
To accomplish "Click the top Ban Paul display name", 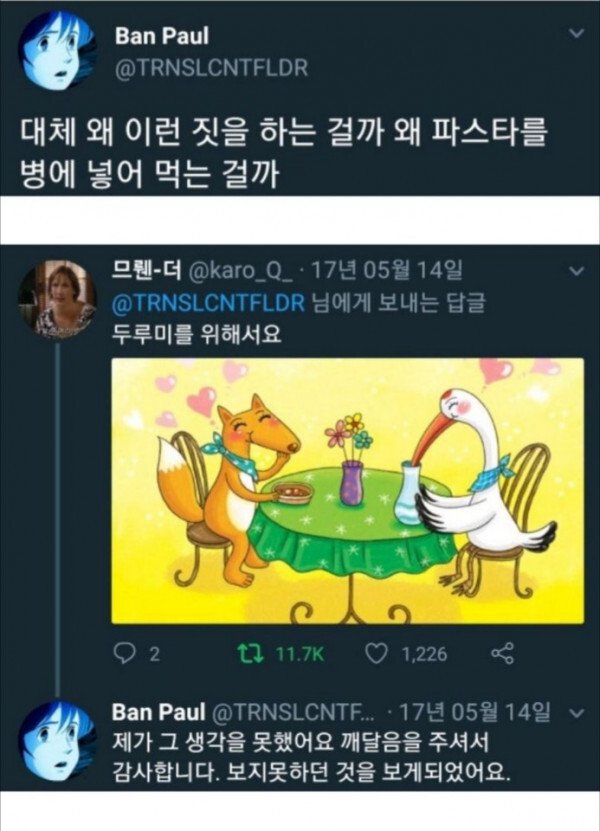I will (162, 36).
